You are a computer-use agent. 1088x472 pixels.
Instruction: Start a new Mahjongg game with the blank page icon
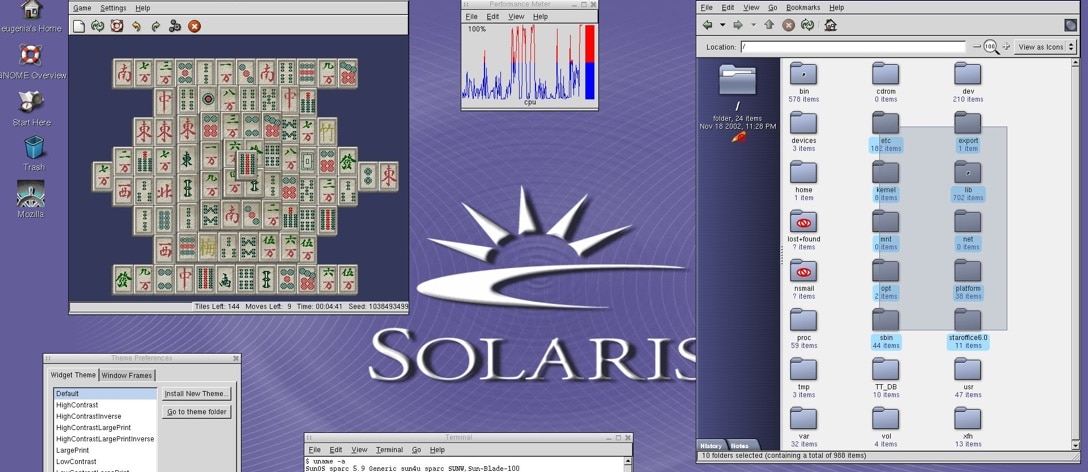tap(79, 26)
